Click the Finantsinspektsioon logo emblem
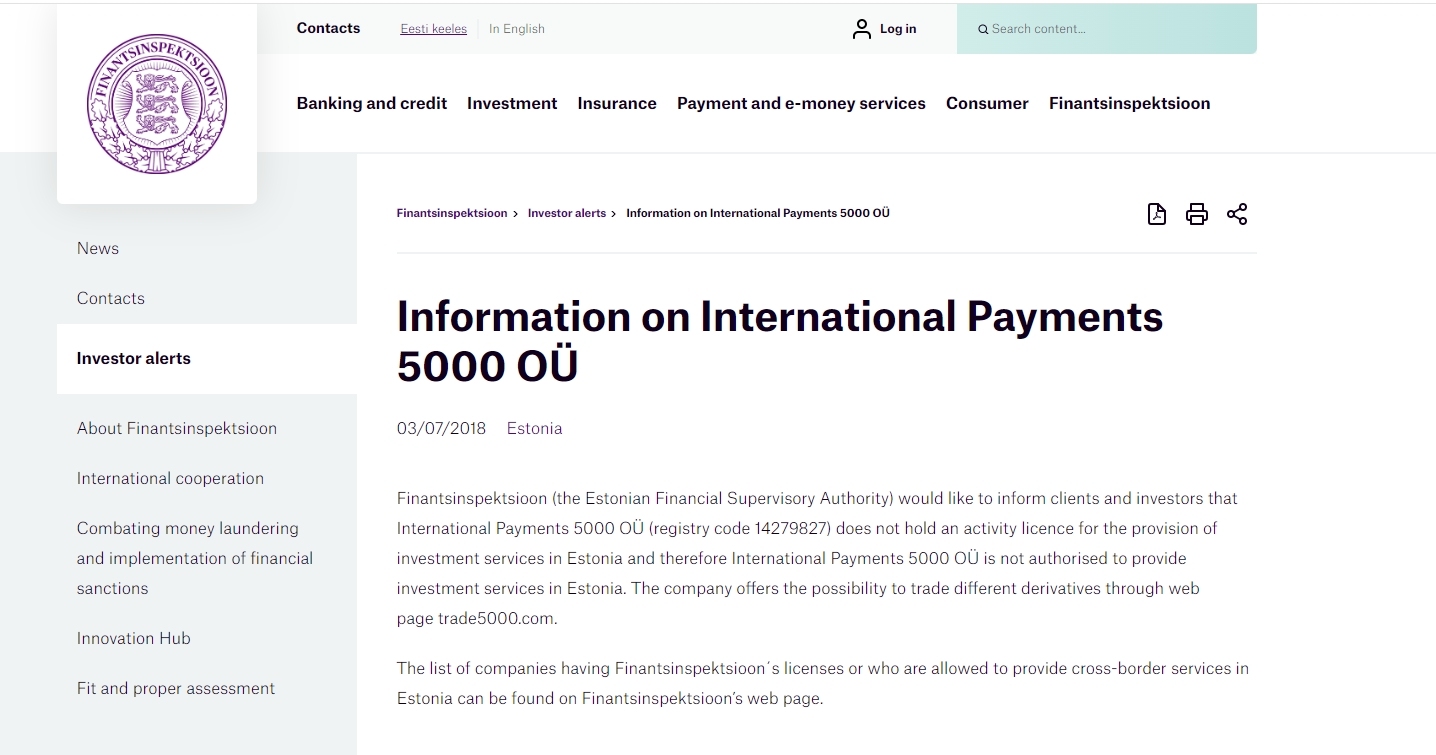The image size is (1436, 755). (x=157, y=104)
